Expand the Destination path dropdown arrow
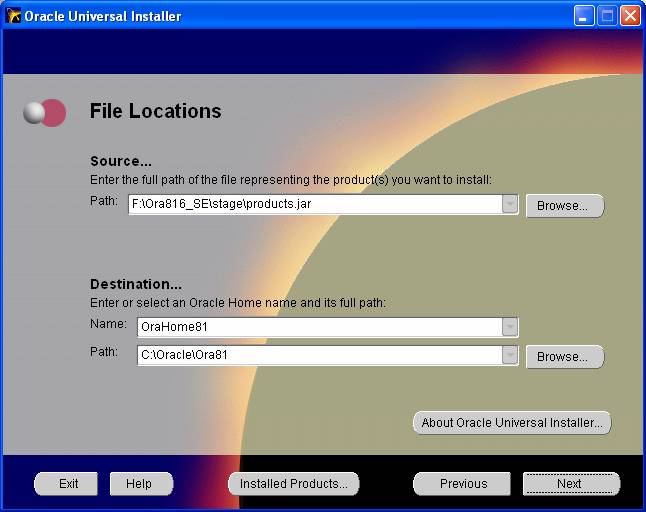Screen dimensions: 646x512 point(510,355)
